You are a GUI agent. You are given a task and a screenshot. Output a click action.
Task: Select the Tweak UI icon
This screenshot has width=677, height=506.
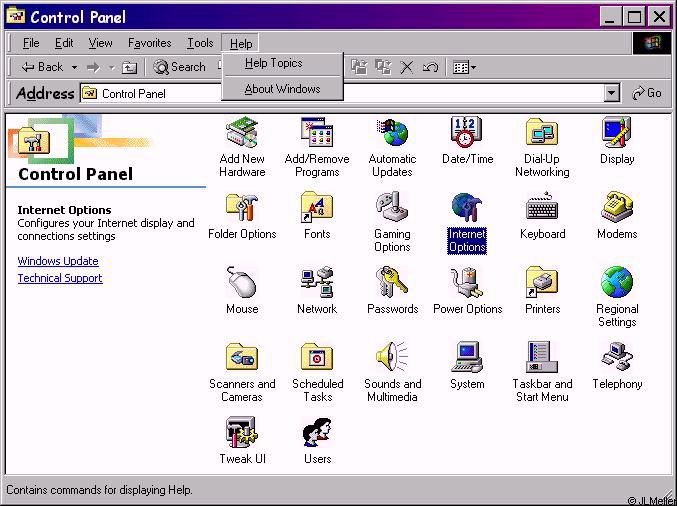(242, 433)
